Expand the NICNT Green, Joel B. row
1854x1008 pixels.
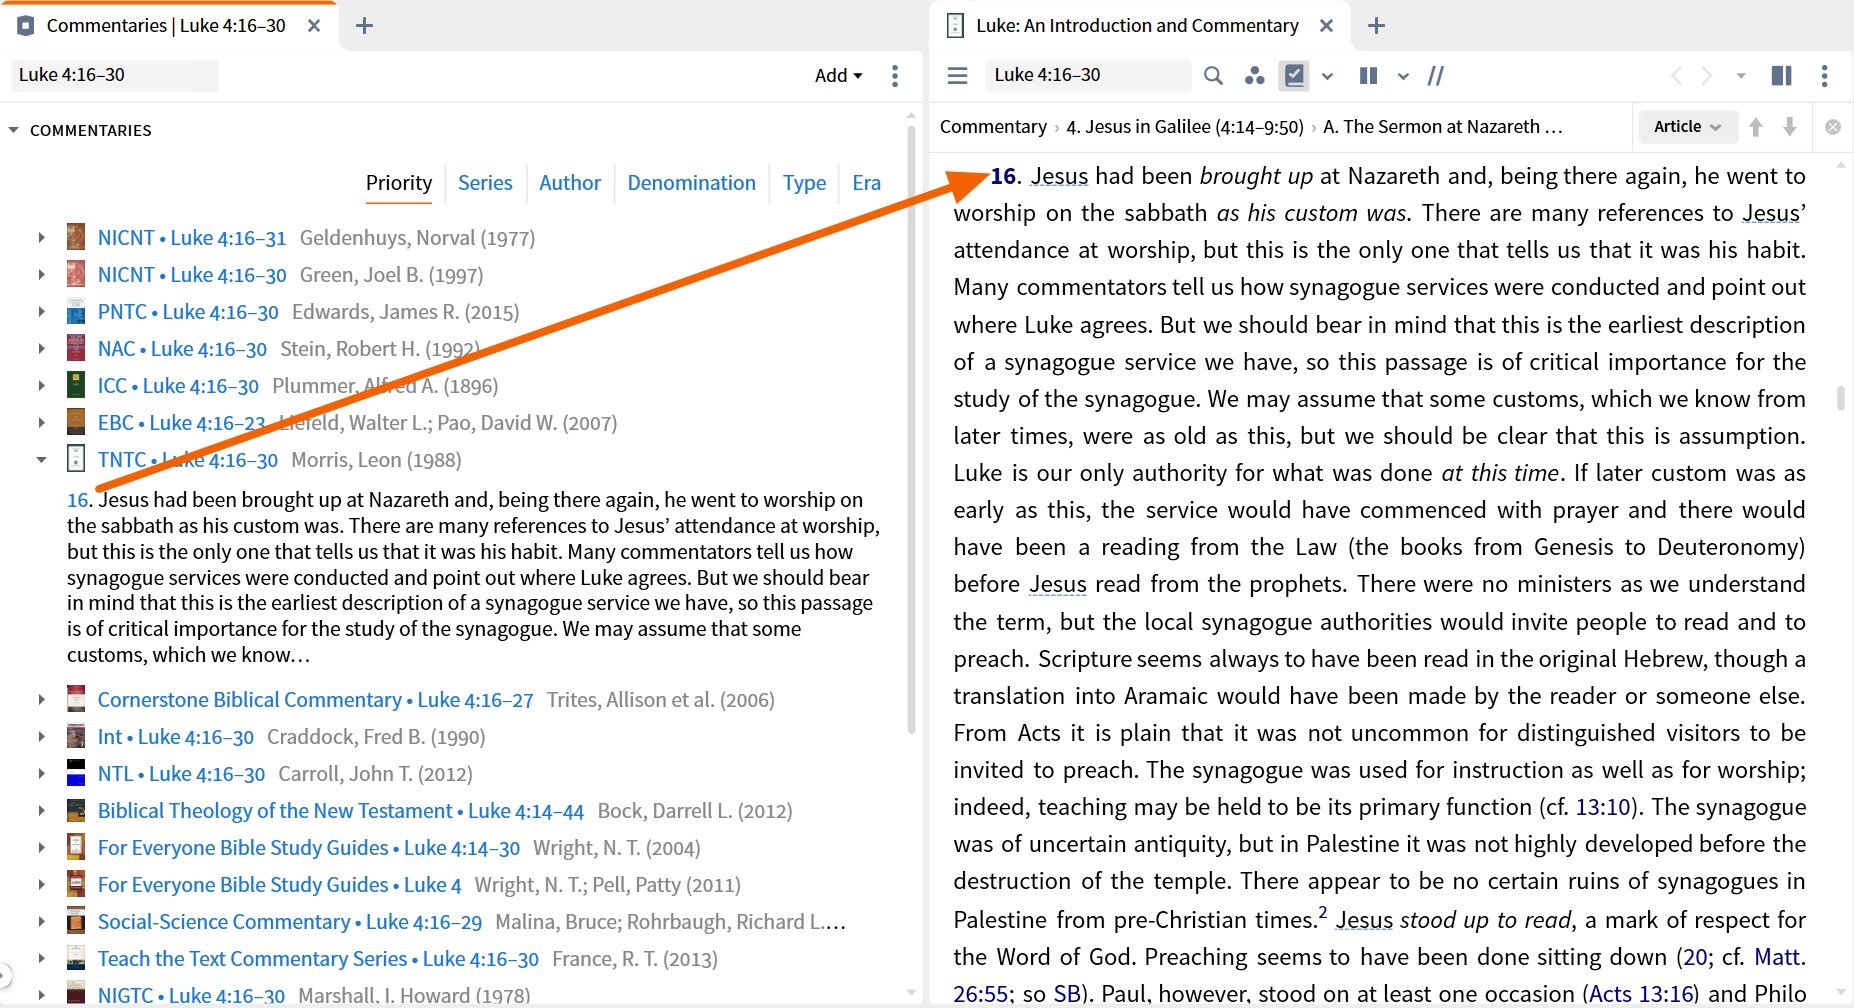41,275
